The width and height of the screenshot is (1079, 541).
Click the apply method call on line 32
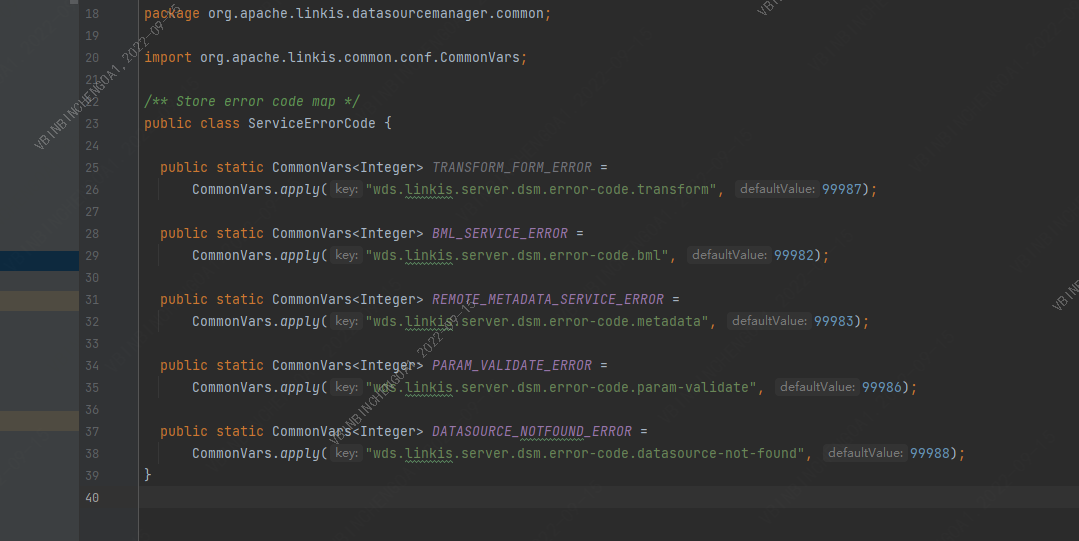(300, 321)
